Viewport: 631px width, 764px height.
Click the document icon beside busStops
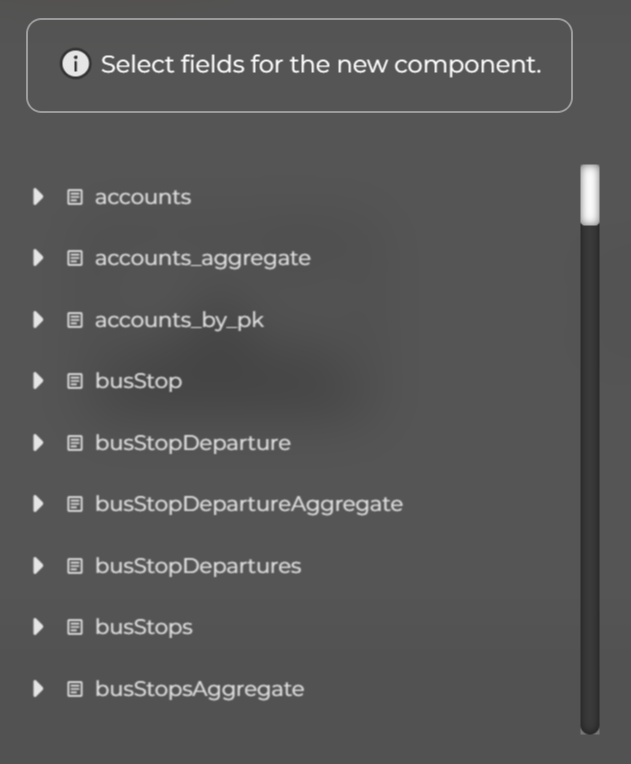(75, 627)
